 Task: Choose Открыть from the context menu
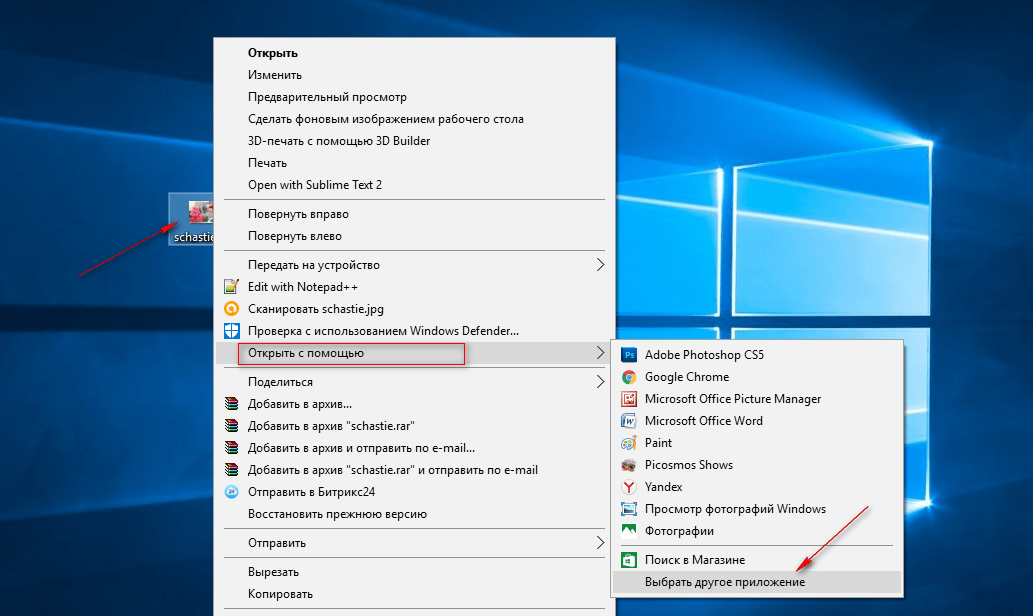[x=273, y=53]
